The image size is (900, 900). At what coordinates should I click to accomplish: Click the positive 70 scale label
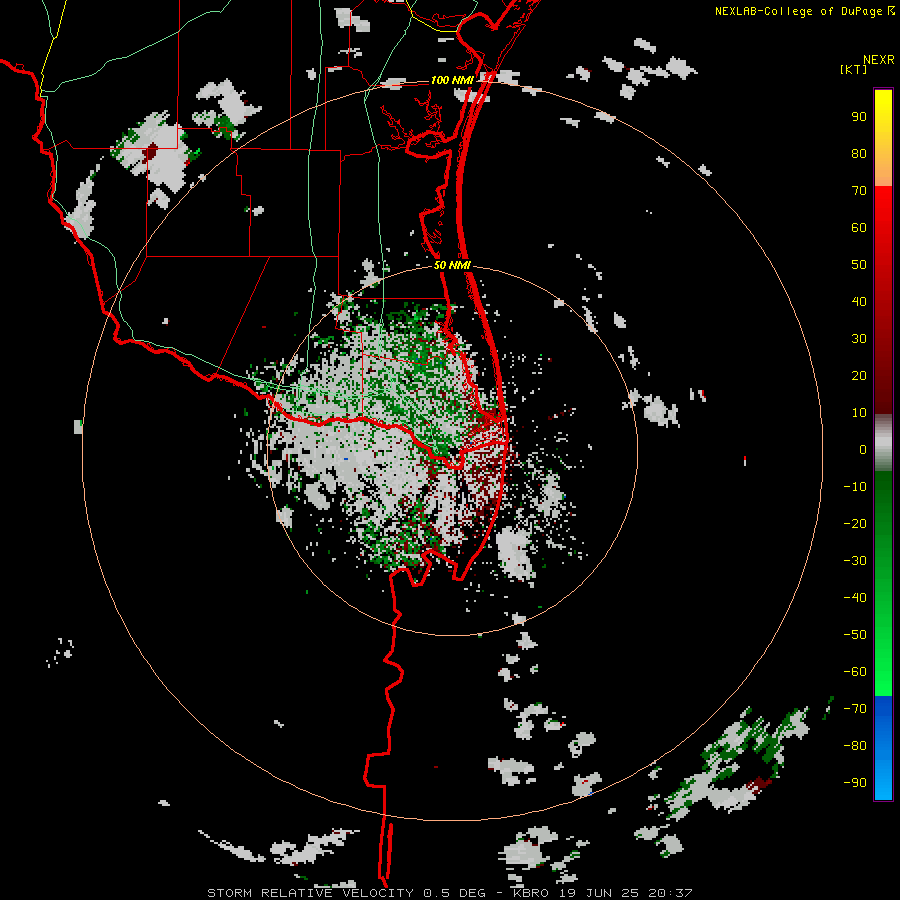point(859,191)
